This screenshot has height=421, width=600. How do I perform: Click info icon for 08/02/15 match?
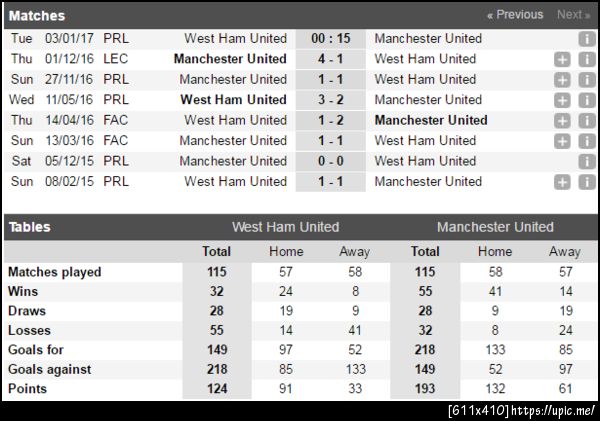coord(587,182)
